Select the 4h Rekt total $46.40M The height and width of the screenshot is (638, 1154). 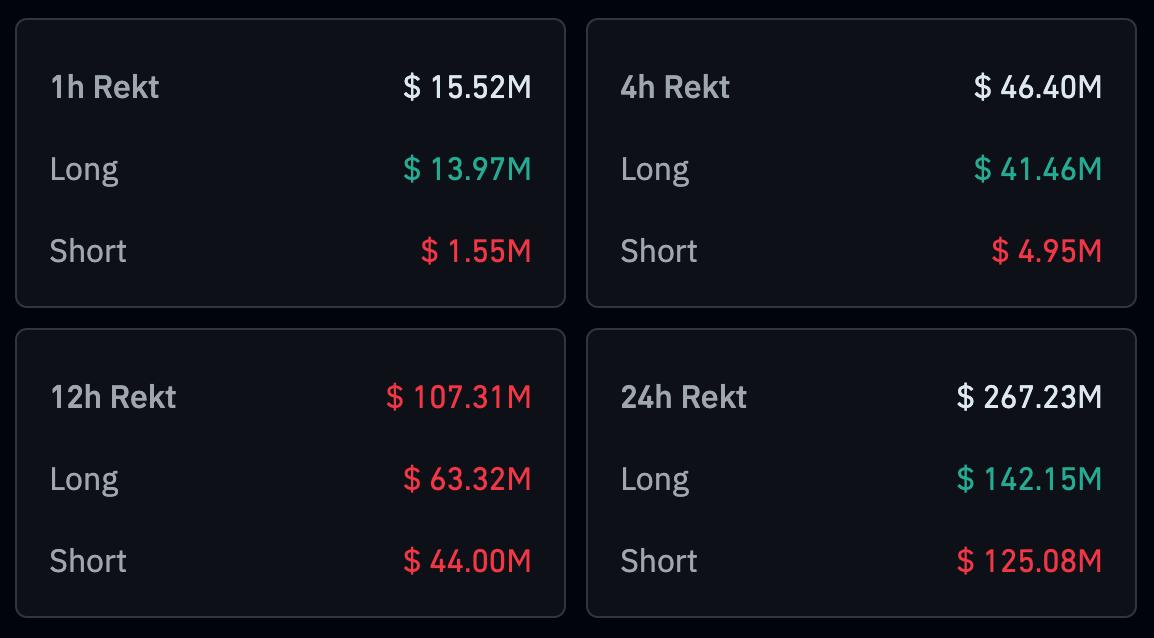pyautogui.click(x=1038, y=88)
